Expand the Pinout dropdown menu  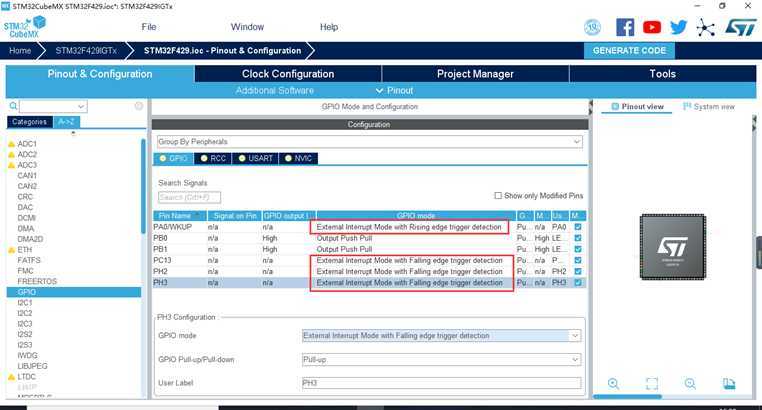click(394, 90)
